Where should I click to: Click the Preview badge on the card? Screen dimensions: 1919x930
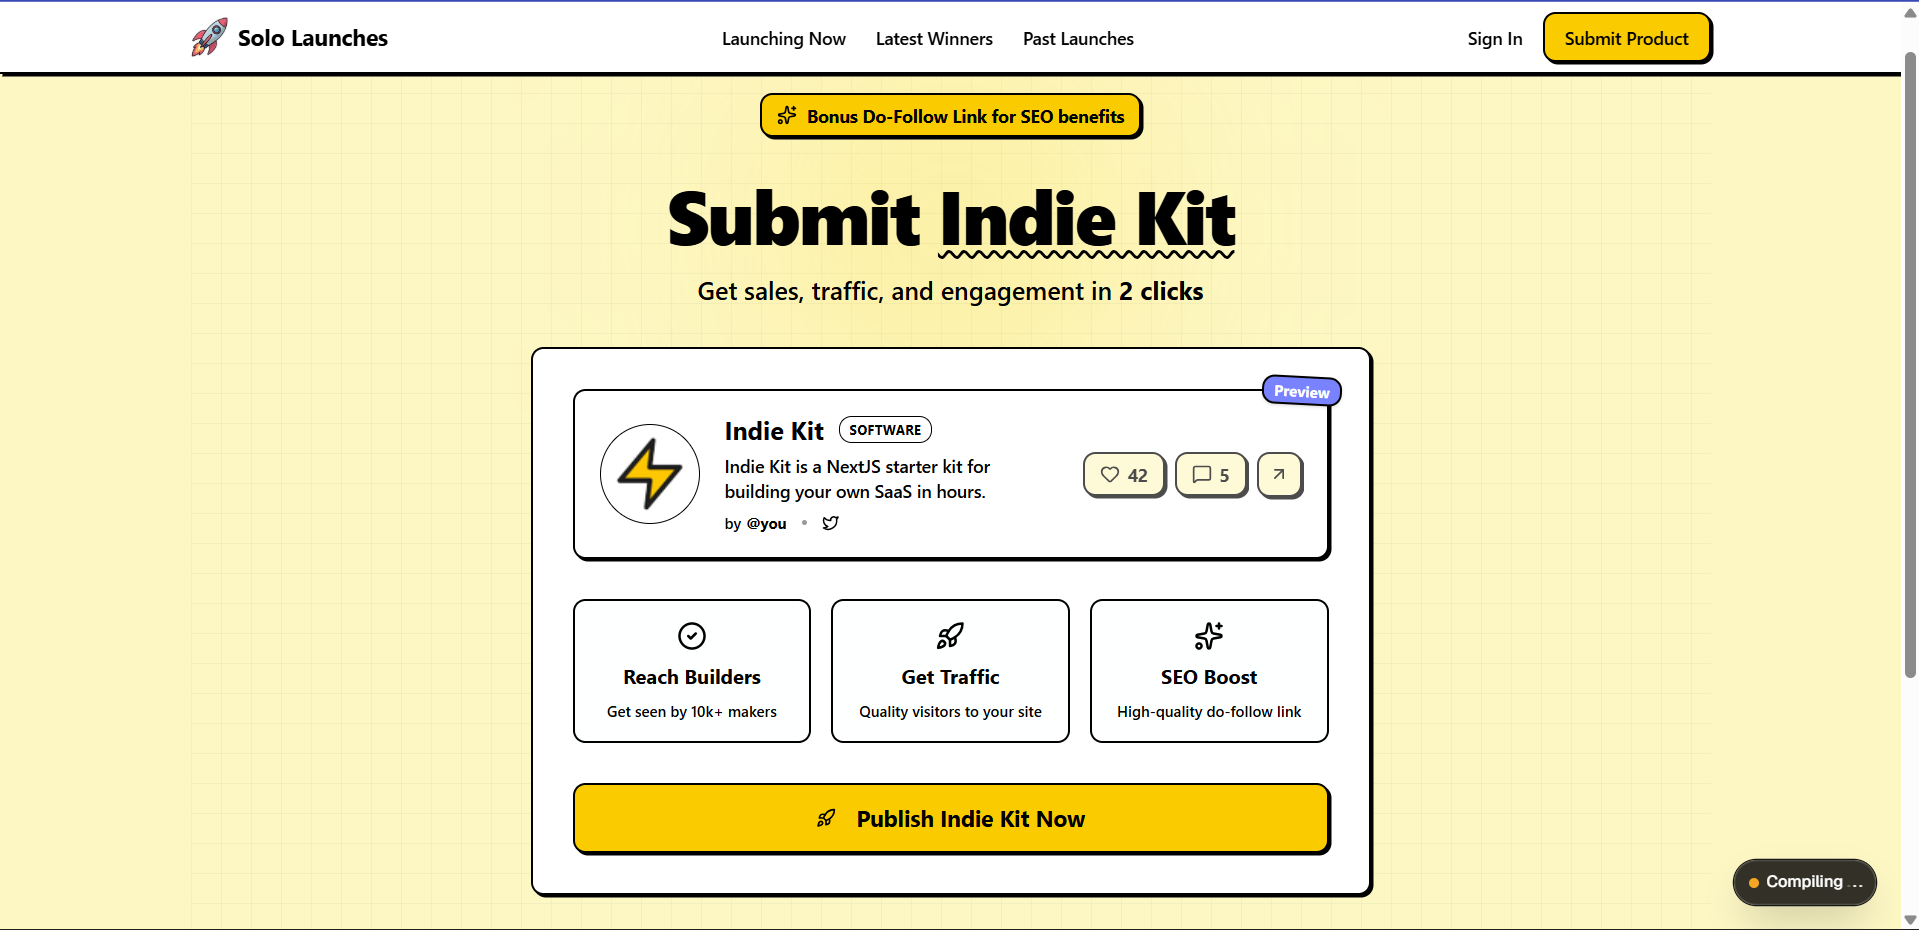tap(1300, 390)
